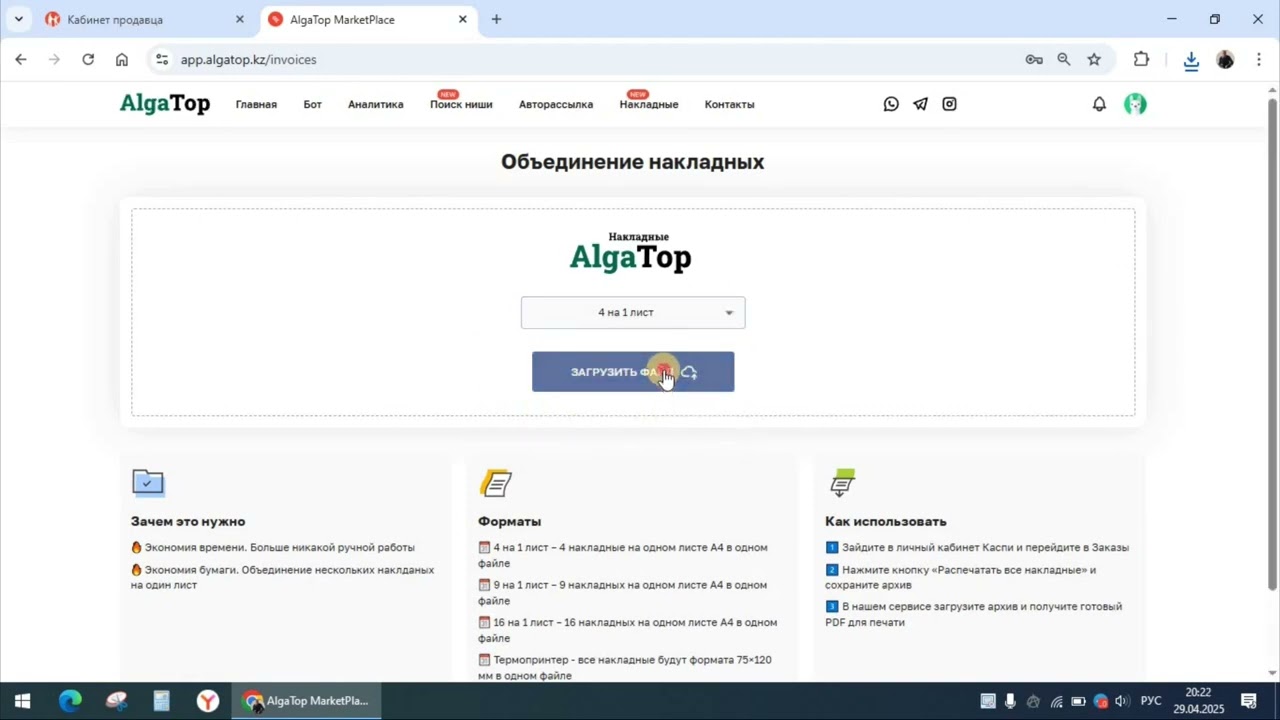The height and width of the screenshot is (720, 1280).
Task: Click '16 на 1 лист' format description
Action: (627, 630)
